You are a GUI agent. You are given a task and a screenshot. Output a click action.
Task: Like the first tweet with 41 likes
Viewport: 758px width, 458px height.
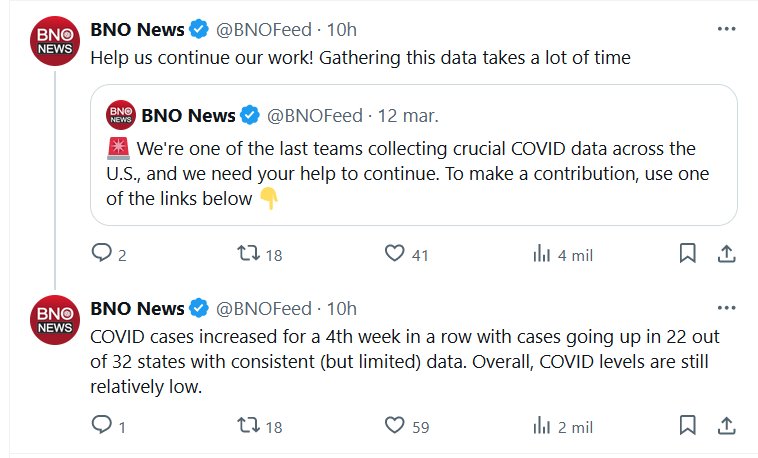(395, 254)
